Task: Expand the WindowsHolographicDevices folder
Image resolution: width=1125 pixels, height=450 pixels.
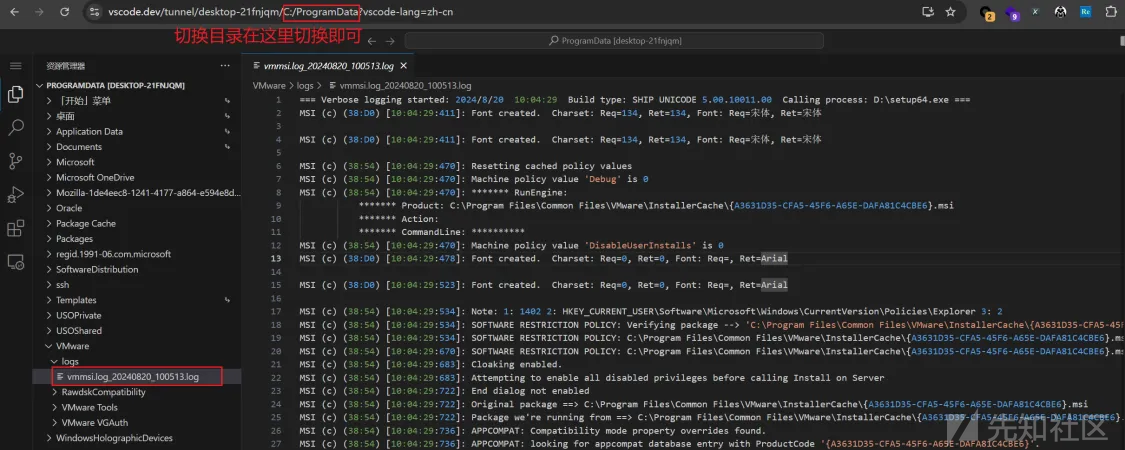Action: [139, 438]
